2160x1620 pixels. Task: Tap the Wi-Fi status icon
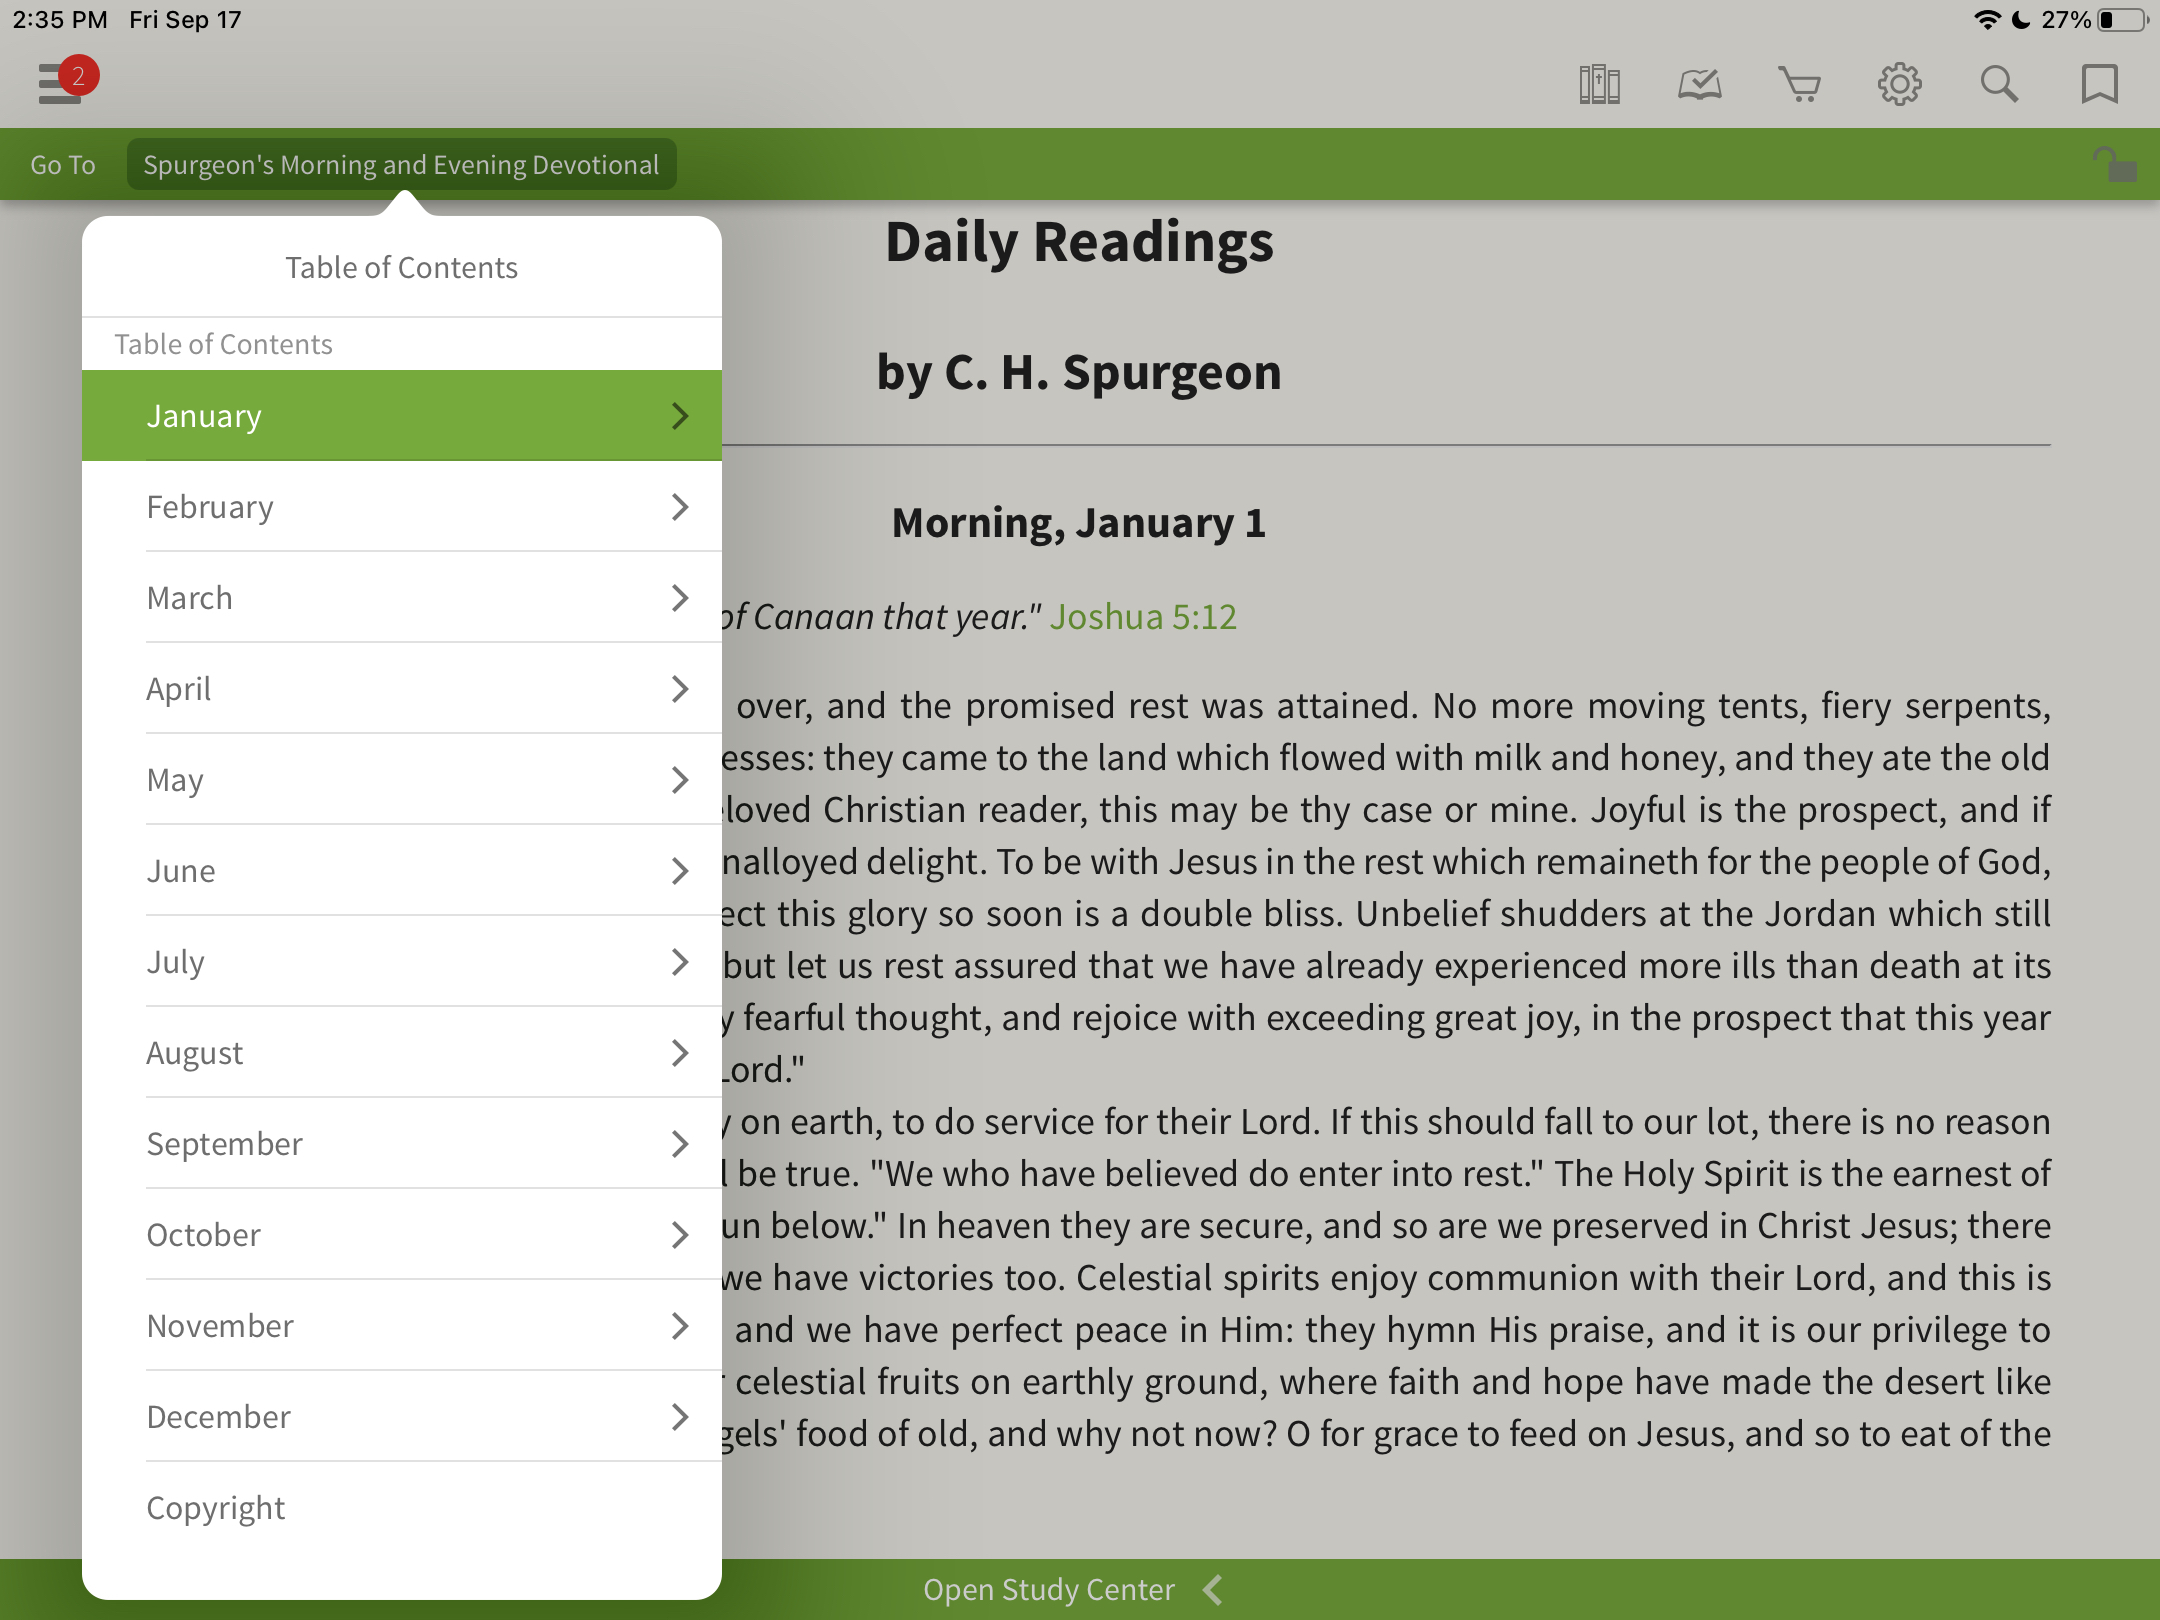tap(1988, 20)
